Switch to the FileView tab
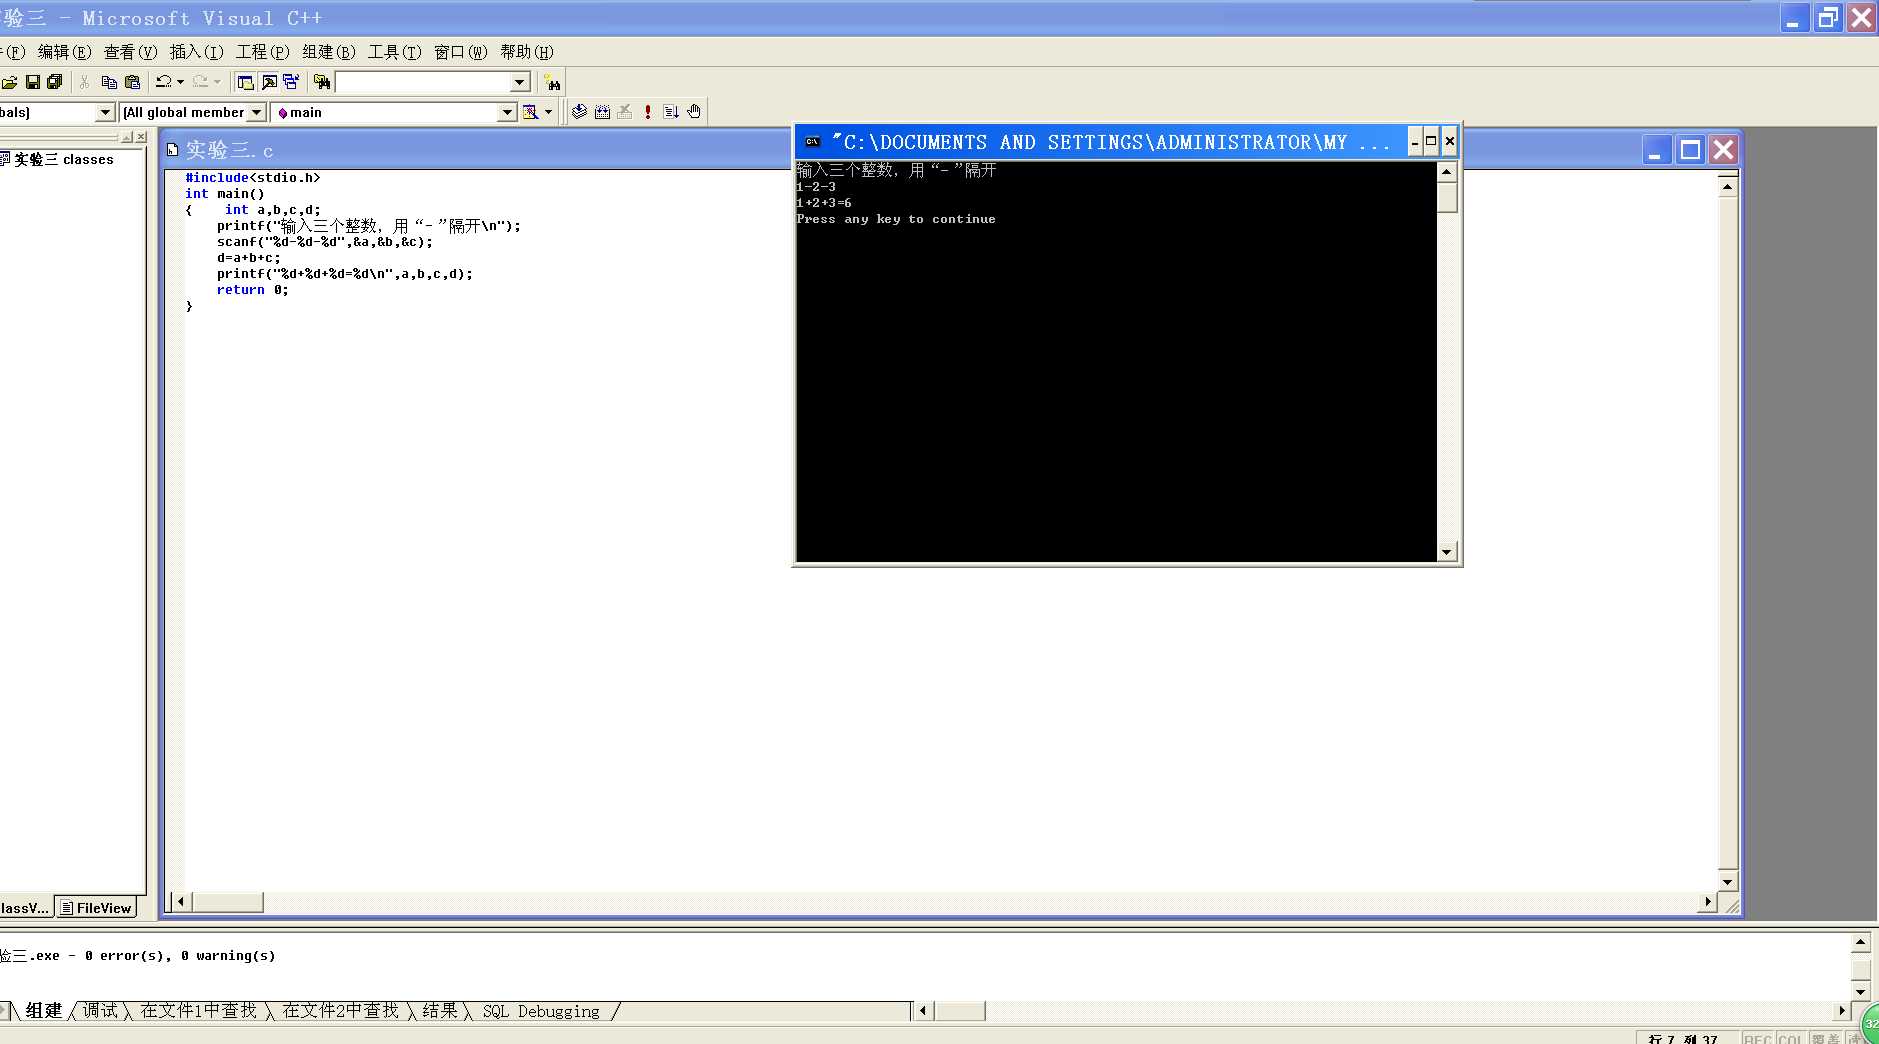The image size is (1879, 1044). pyautogui.click(x=95, y=908)
